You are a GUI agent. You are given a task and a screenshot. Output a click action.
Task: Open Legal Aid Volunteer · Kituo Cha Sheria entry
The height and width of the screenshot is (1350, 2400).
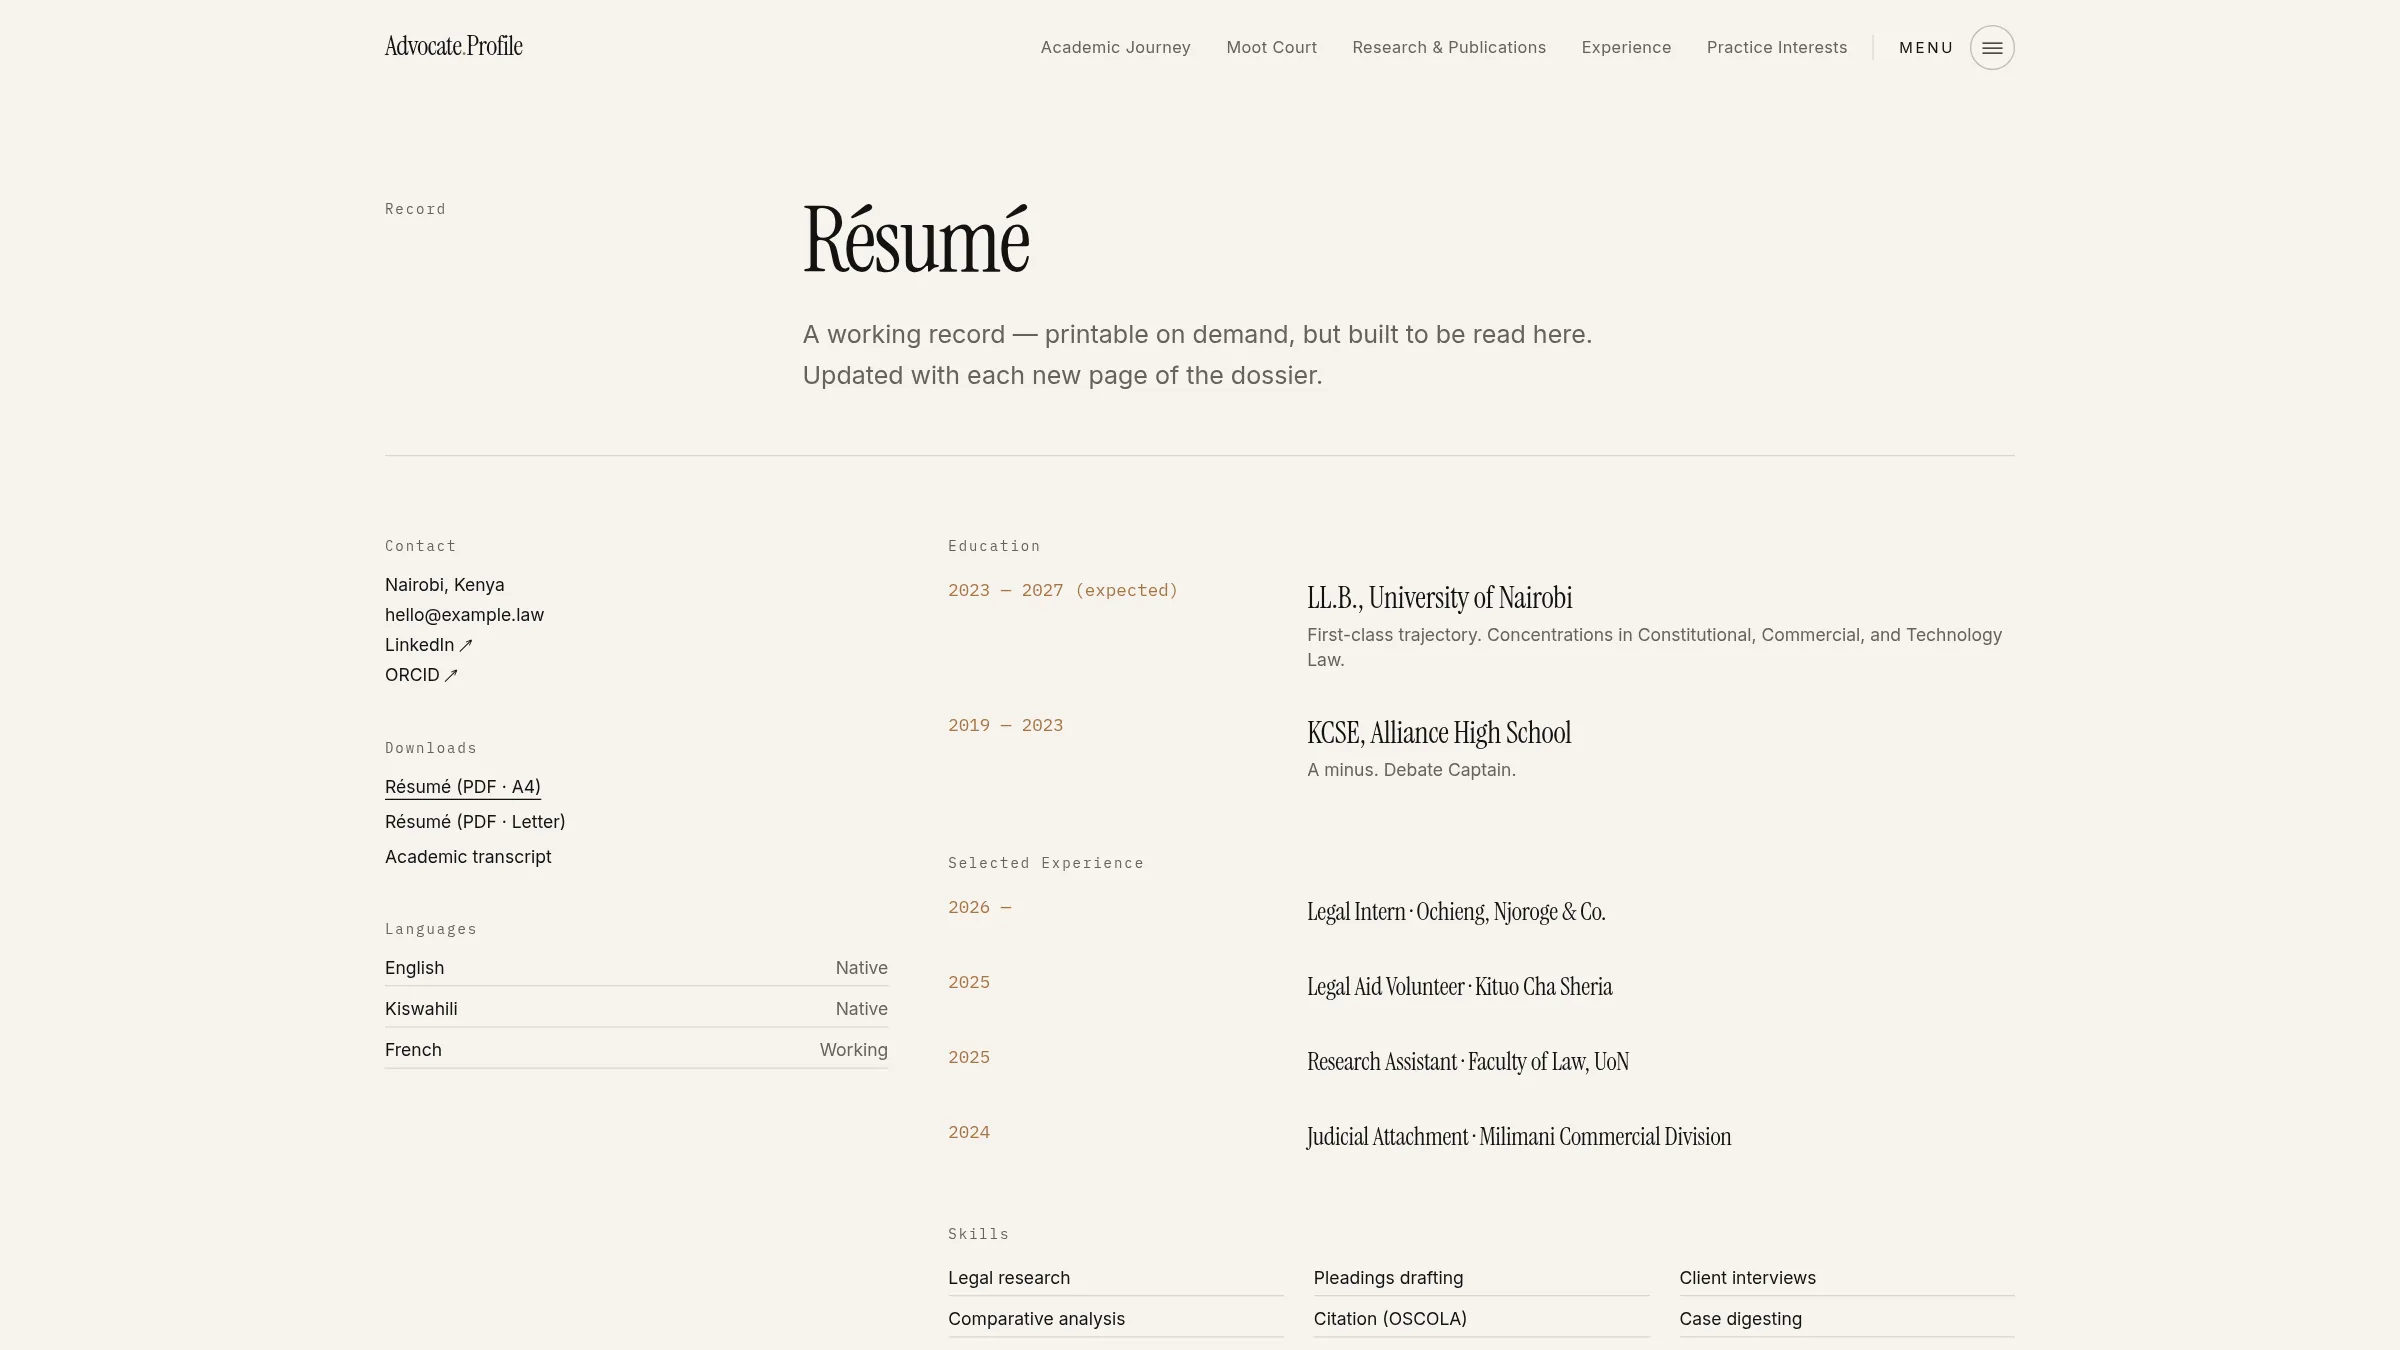coord(1459,987)
